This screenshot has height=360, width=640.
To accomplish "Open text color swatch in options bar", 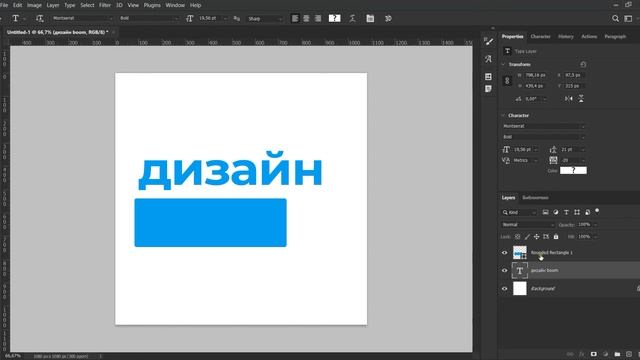I will [x=335, y=18].
